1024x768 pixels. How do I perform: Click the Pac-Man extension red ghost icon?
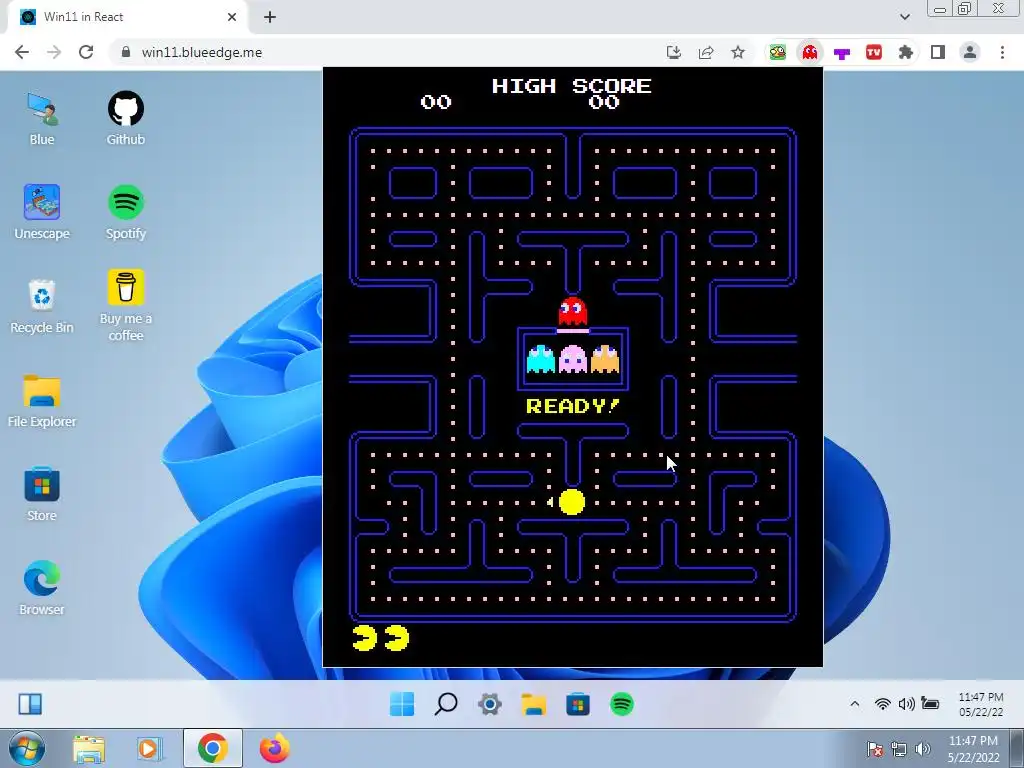[810, 52]
